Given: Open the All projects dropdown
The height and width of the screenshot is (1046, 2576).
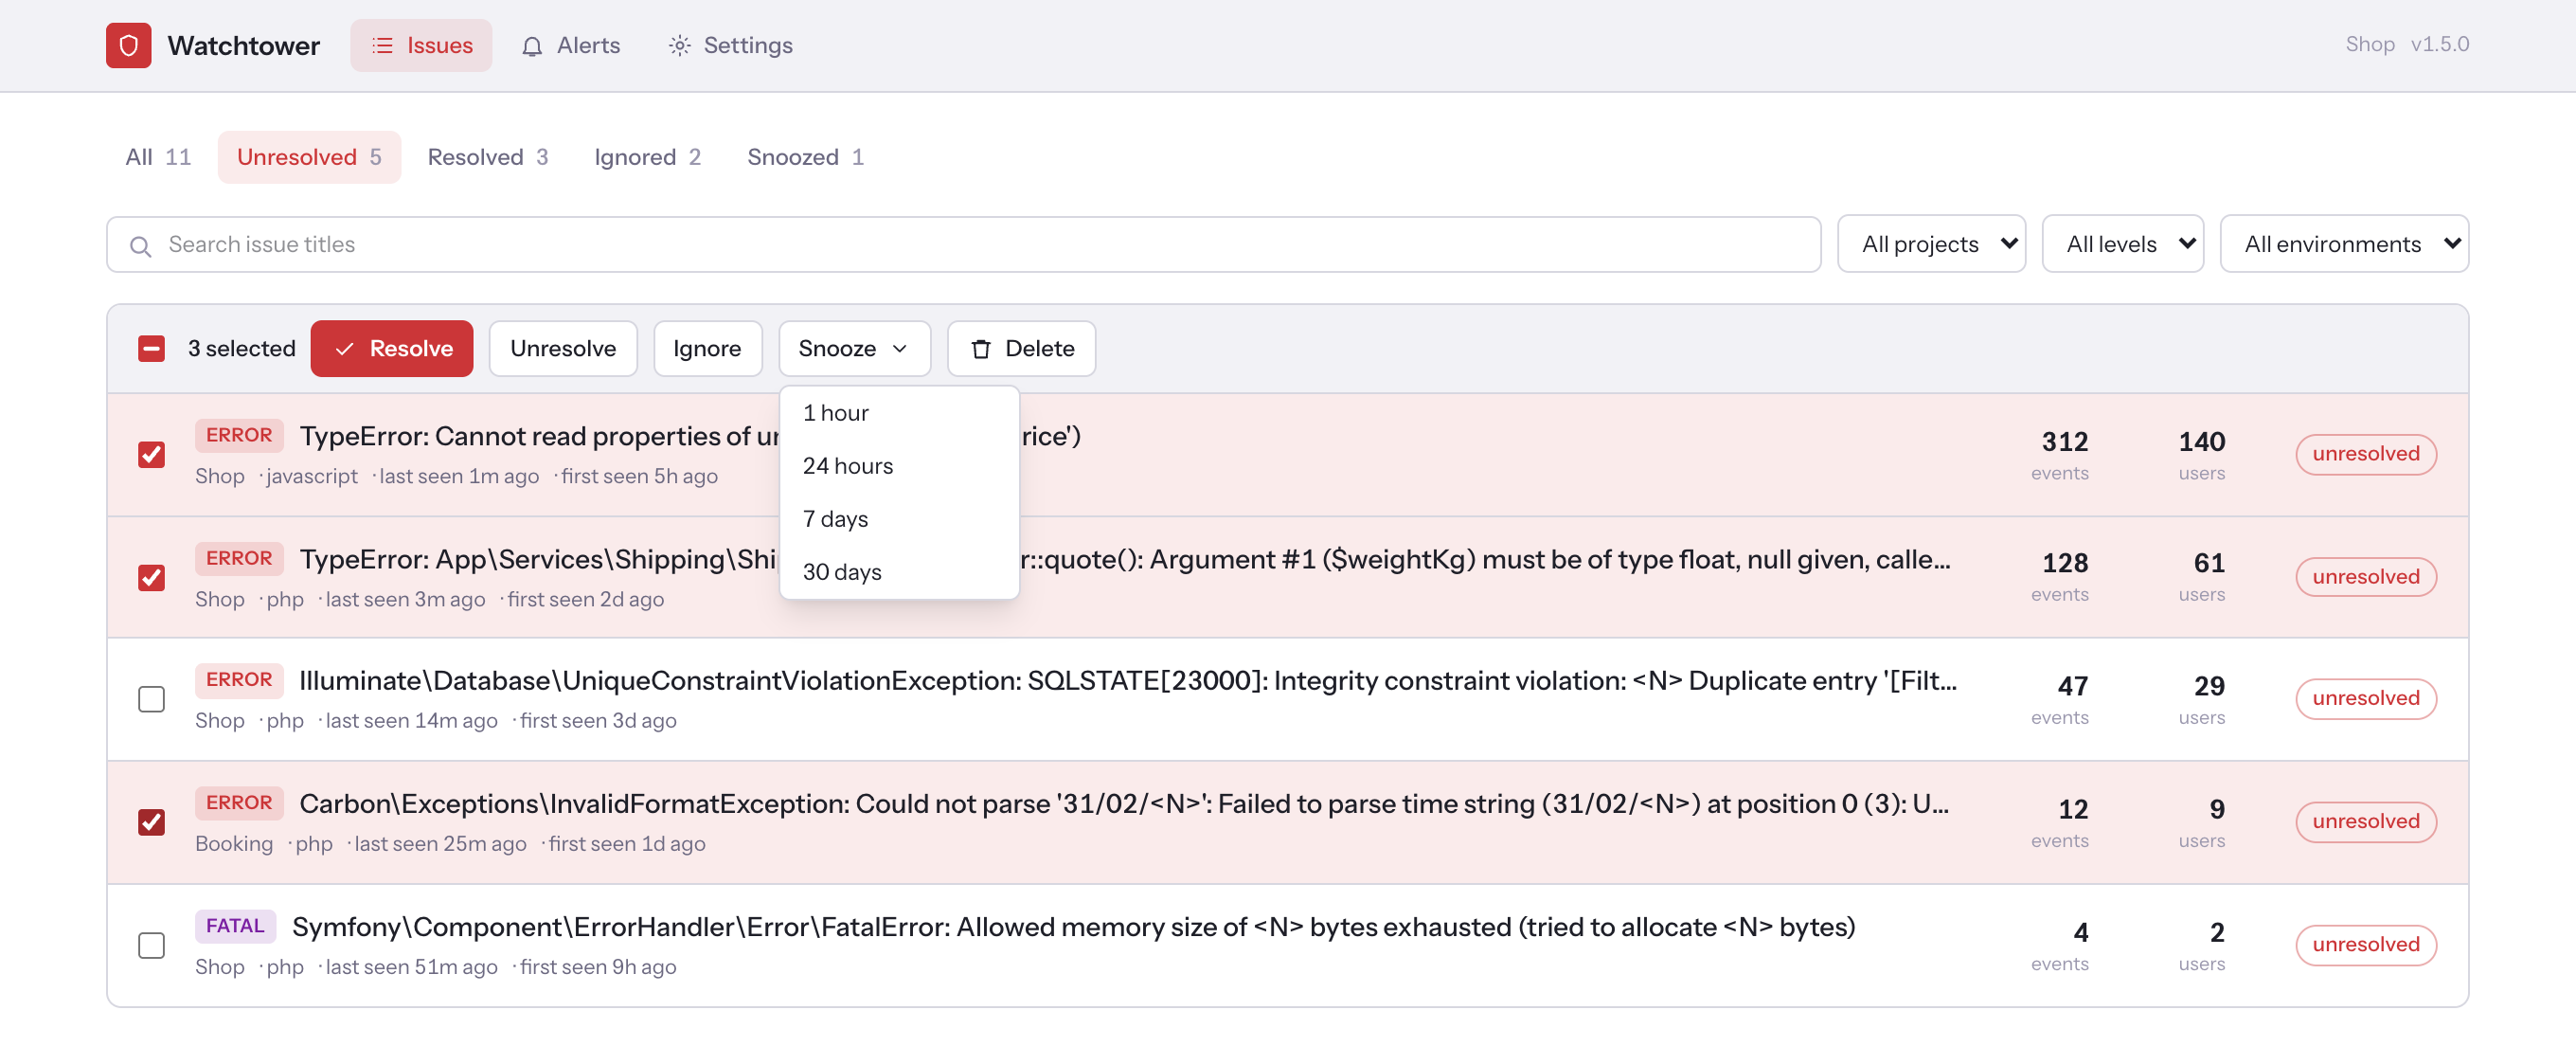Looking at the screenshot, I should tap(1931, 244).
